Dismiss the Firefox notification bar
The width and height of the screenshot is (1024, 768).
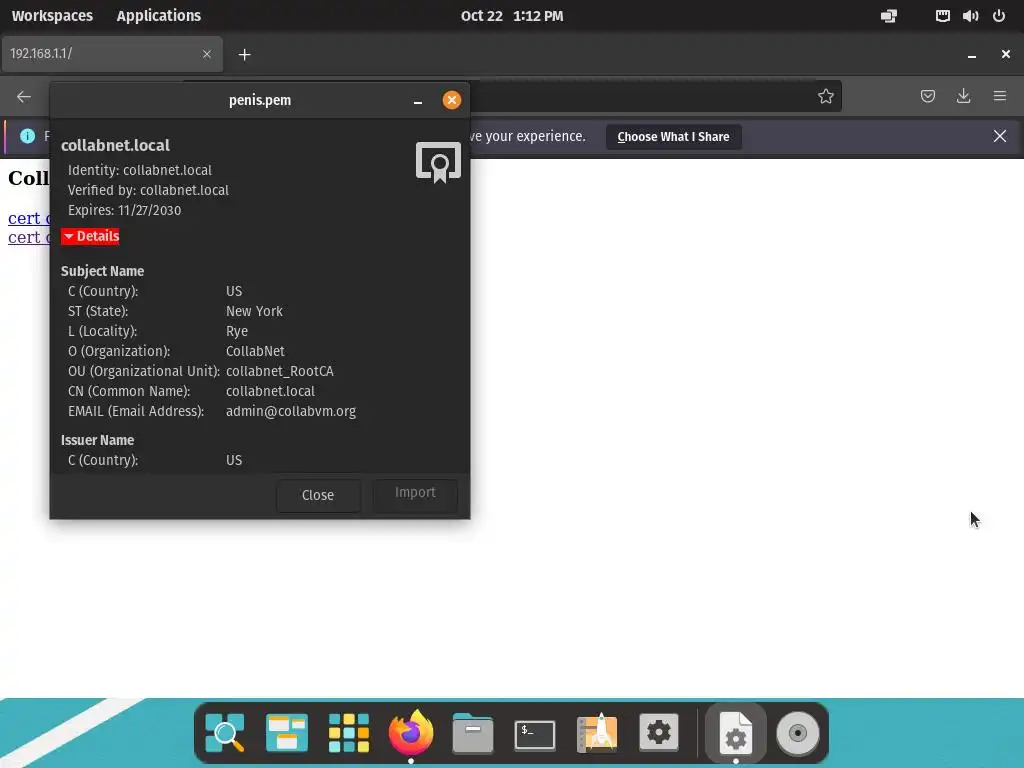tap(999, 136)
